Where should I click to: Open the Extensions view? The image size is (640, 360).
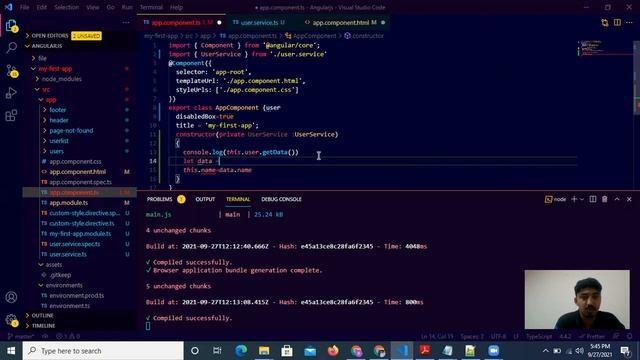11,116
